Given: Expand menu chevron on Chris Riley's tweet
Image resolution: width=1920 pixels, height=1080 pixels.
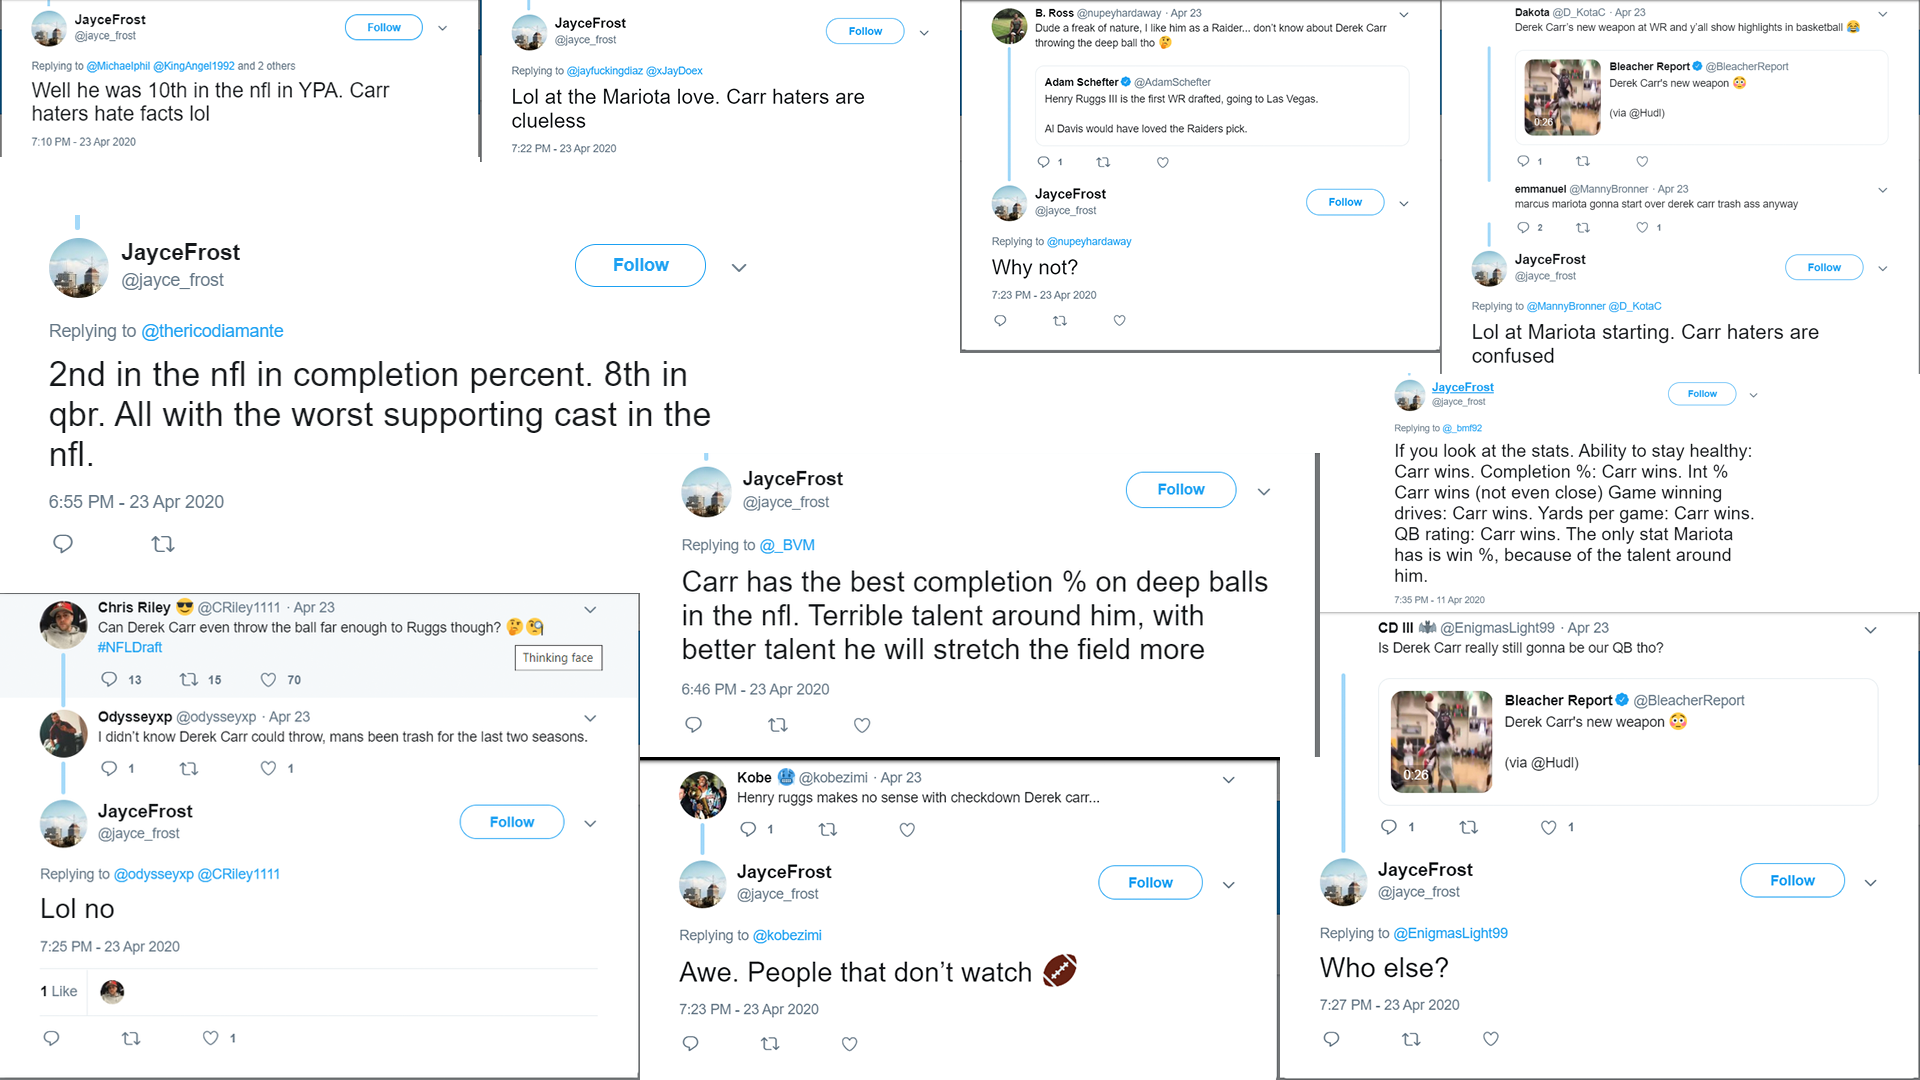Looking at the screenshot, I should click(590, 609).
